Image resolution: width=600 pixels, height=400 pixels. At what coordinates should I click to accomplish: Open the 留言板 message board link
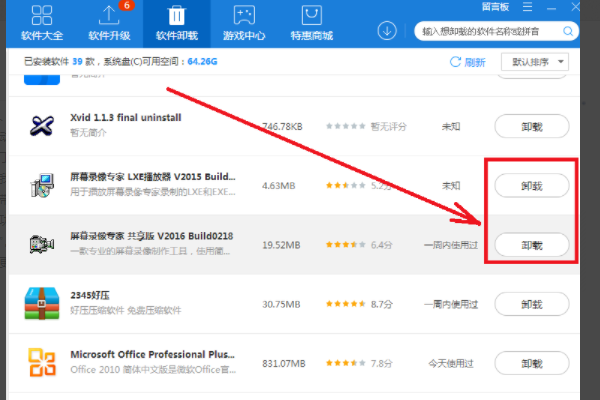495,7
